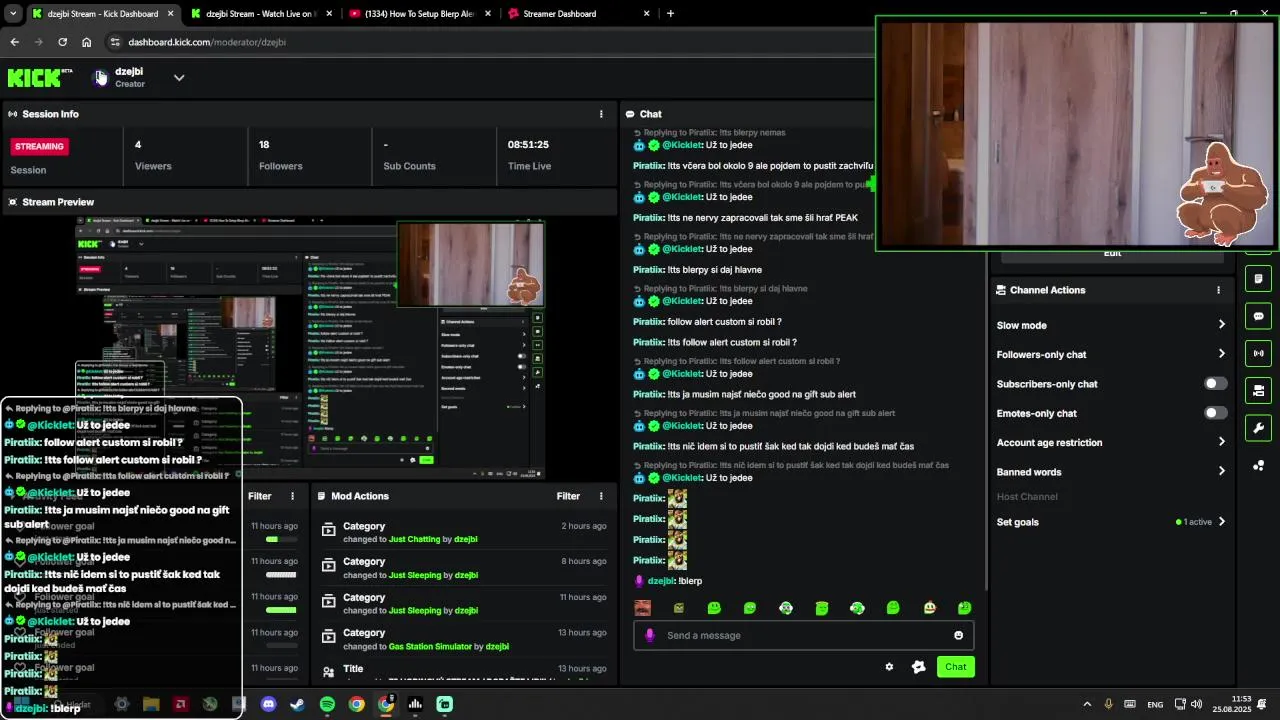Open Filter in activity feed panel
Image resolution: width=1280 pixels, height=720 pixels.
tap(260, 496)
